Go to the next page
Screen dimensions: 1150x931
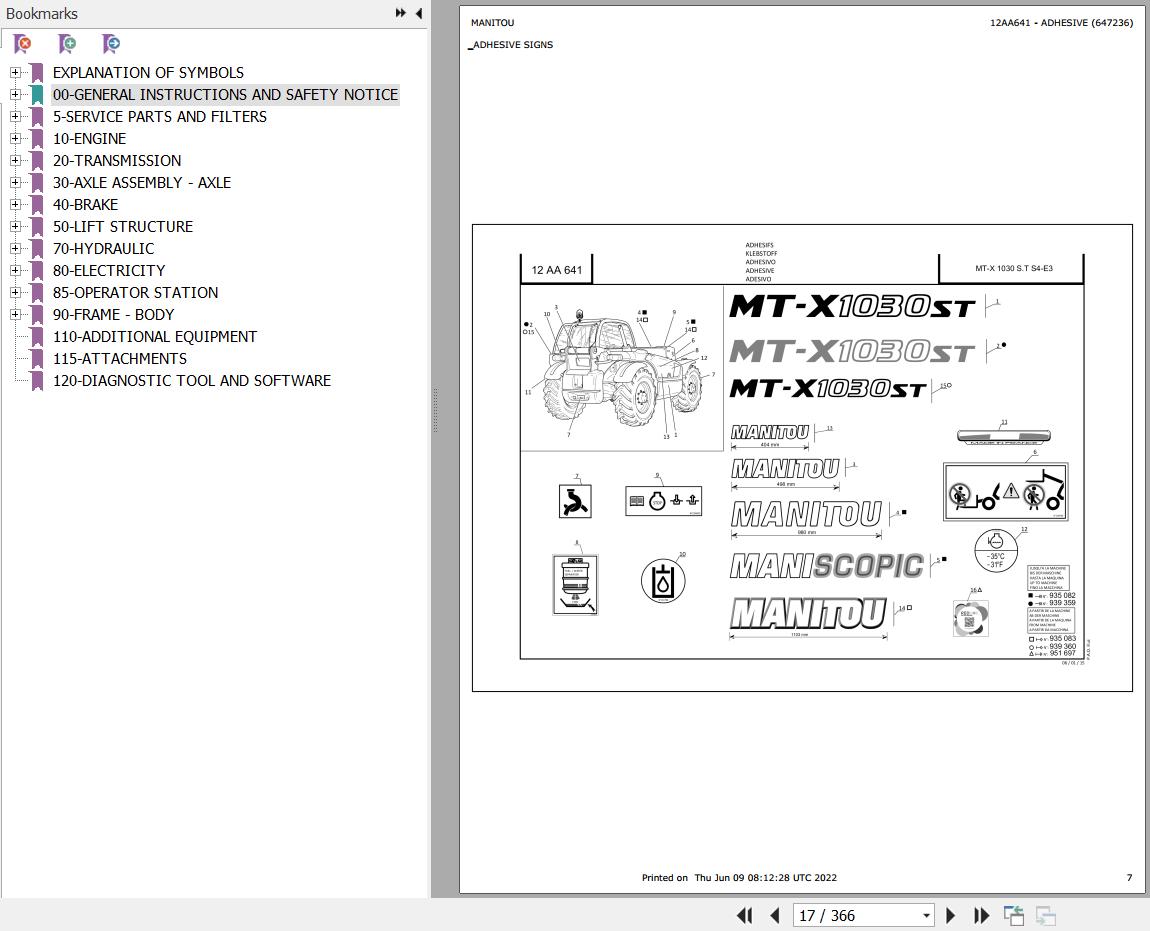click(x=951, y=916)
